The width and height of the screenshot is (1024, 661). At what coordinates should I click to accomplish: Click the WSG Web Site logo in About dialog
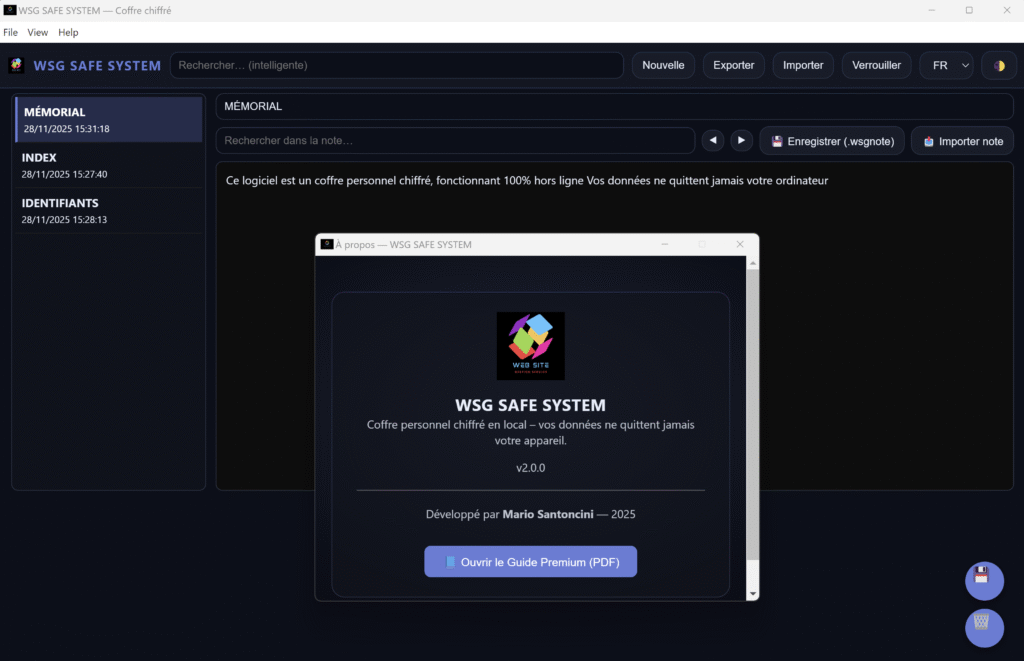click(x=530, y=345)
